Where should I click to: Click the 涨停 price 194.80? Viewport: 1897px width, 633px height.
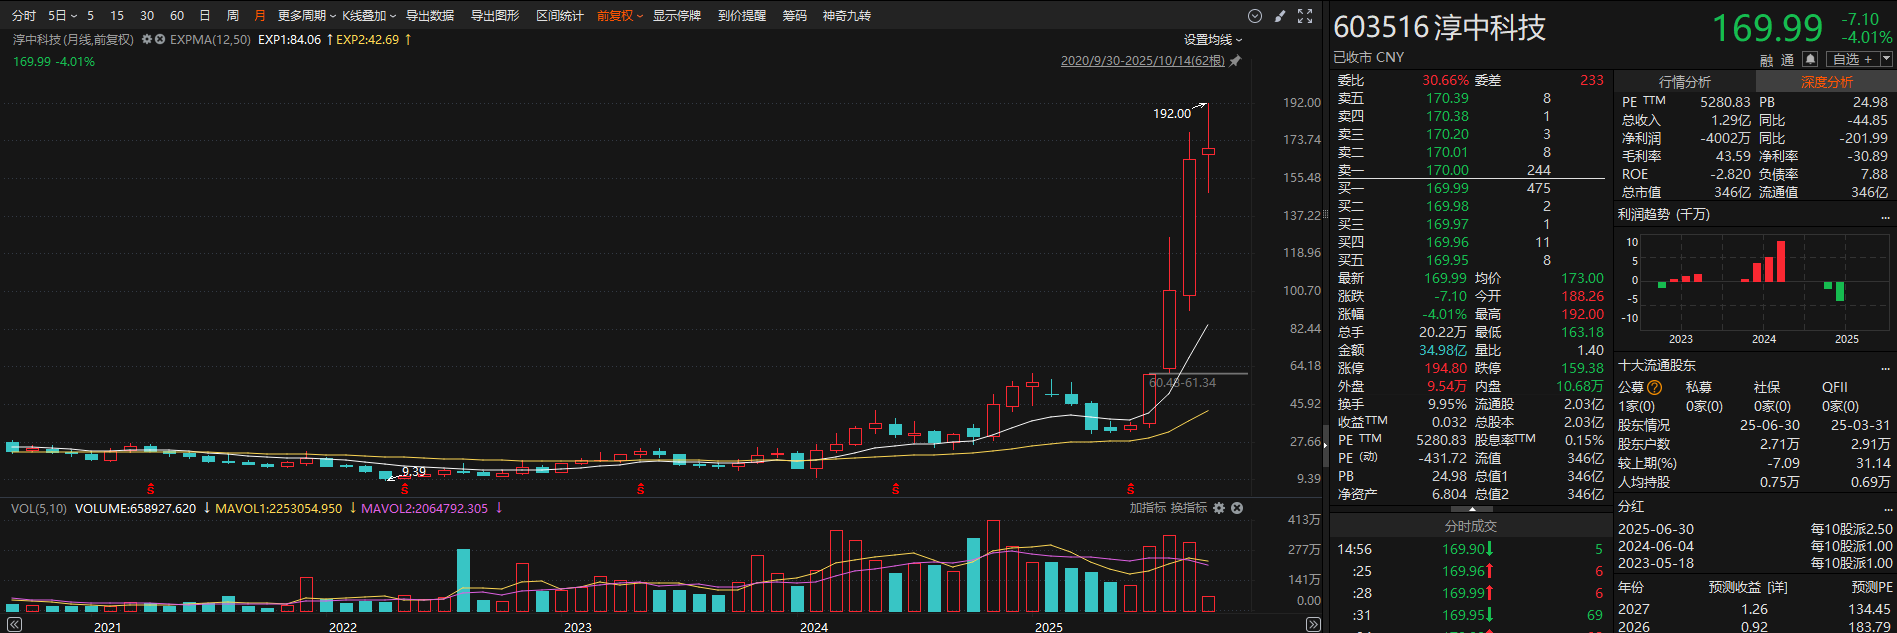pos(1446,368)
